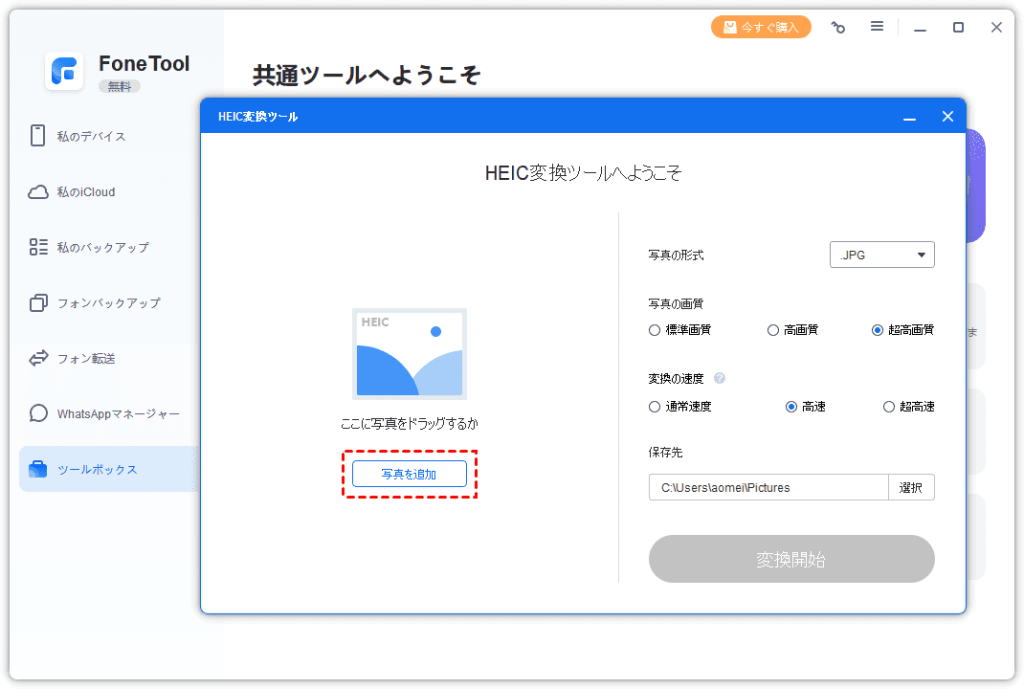1024x689 pixels.
Task: Click the 私のデバイス phone icon
Action: [38, 136]
